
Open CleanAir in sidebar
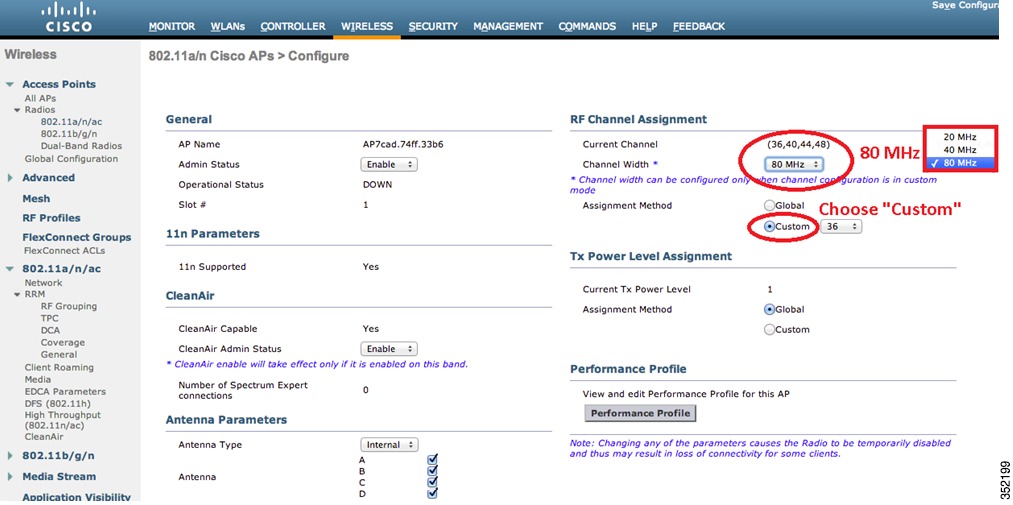coord(43,437)
